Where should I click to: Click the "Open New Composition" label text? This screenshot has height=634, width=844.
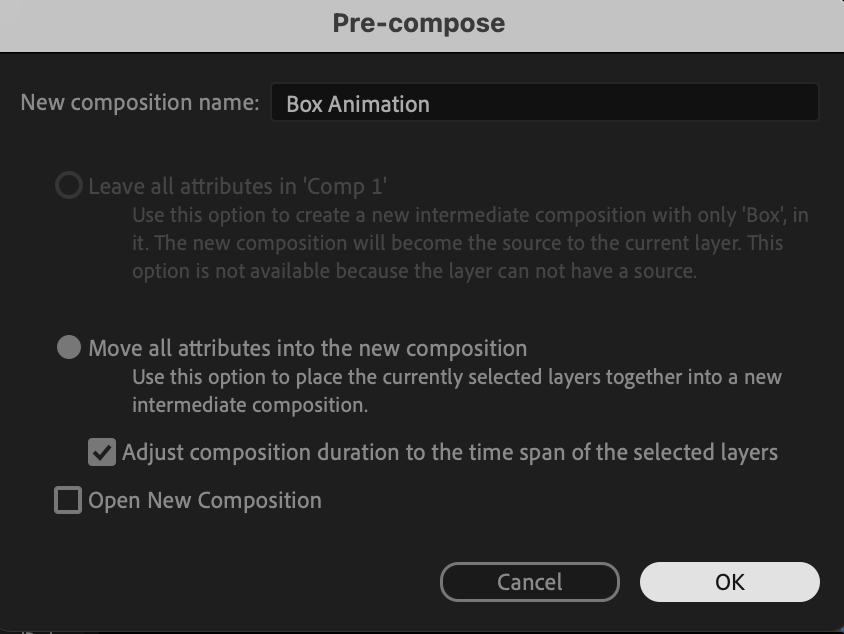[205, 500]
